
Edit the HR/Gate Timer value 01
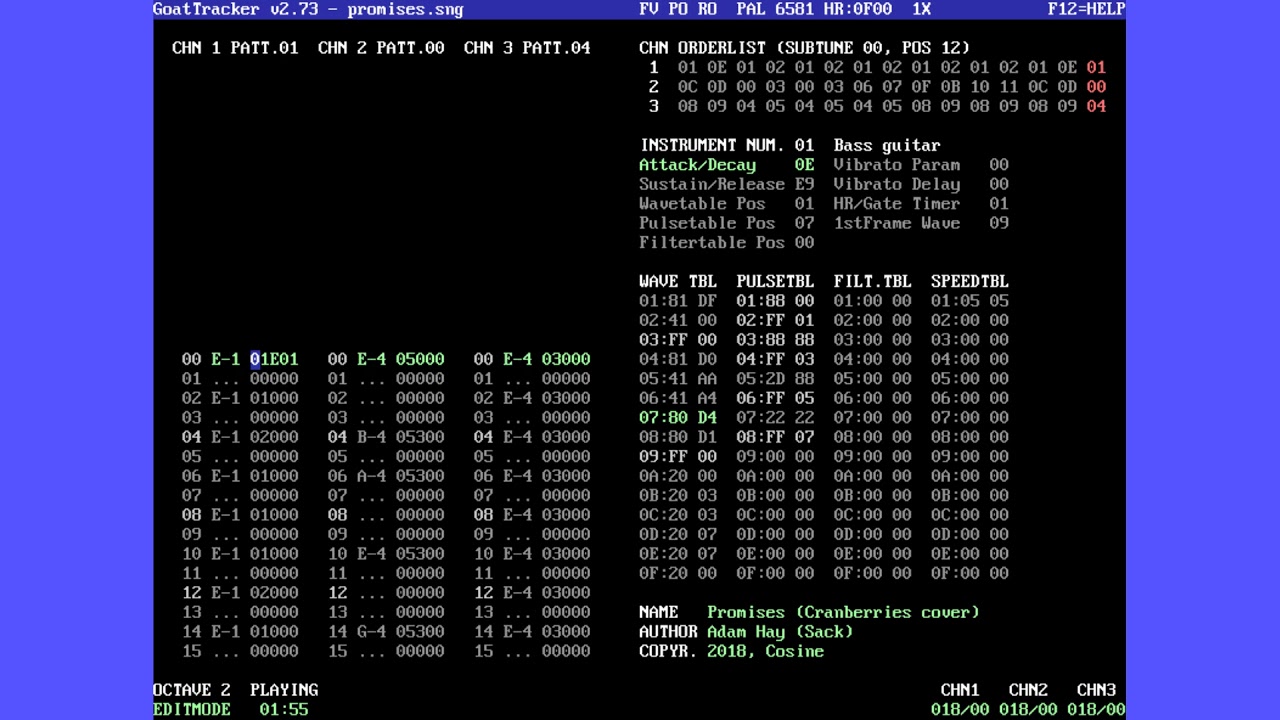click(999, 204)
